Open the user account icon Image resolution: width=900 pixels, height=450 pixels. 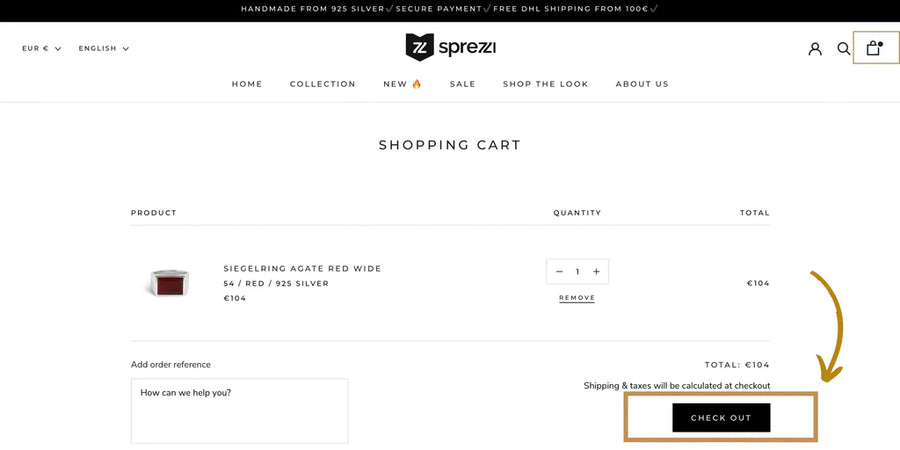point(815,48)
